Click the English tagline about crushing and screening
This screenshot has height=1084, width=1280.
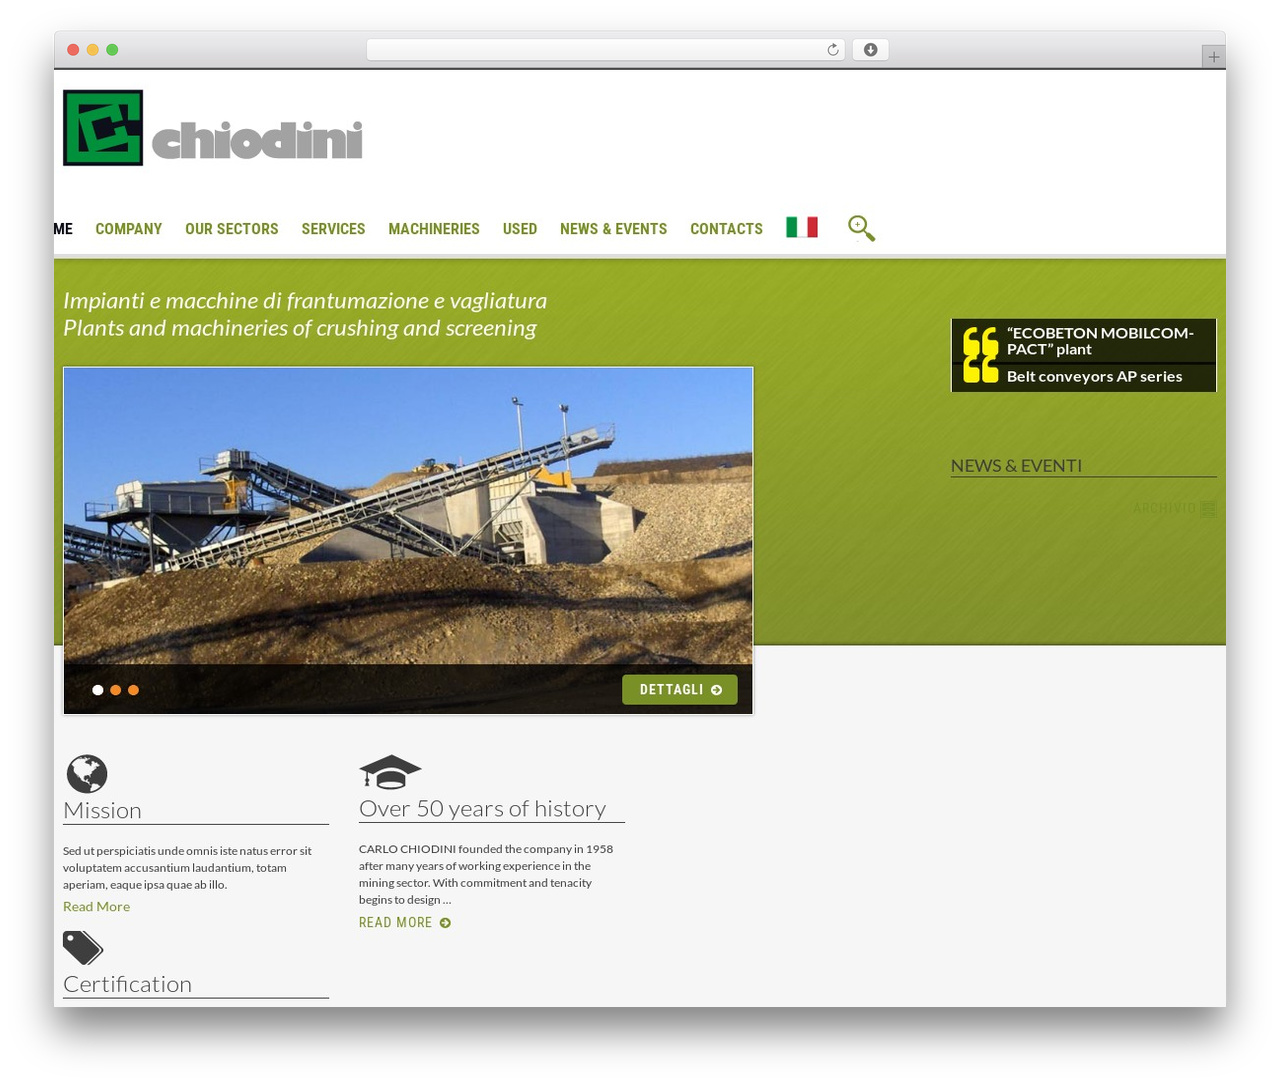(300, 328)
